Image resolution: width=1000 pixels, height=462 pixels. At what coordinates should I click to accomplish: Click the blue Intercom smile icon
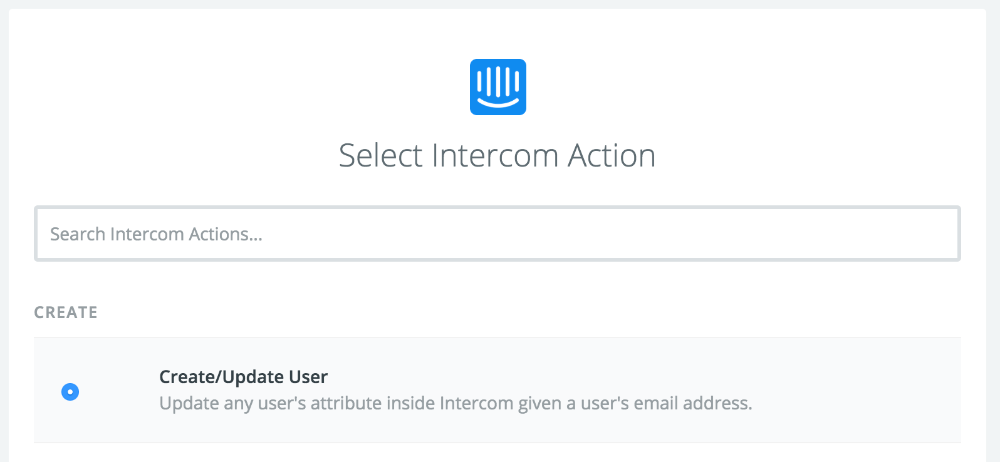tap(498, 86)
